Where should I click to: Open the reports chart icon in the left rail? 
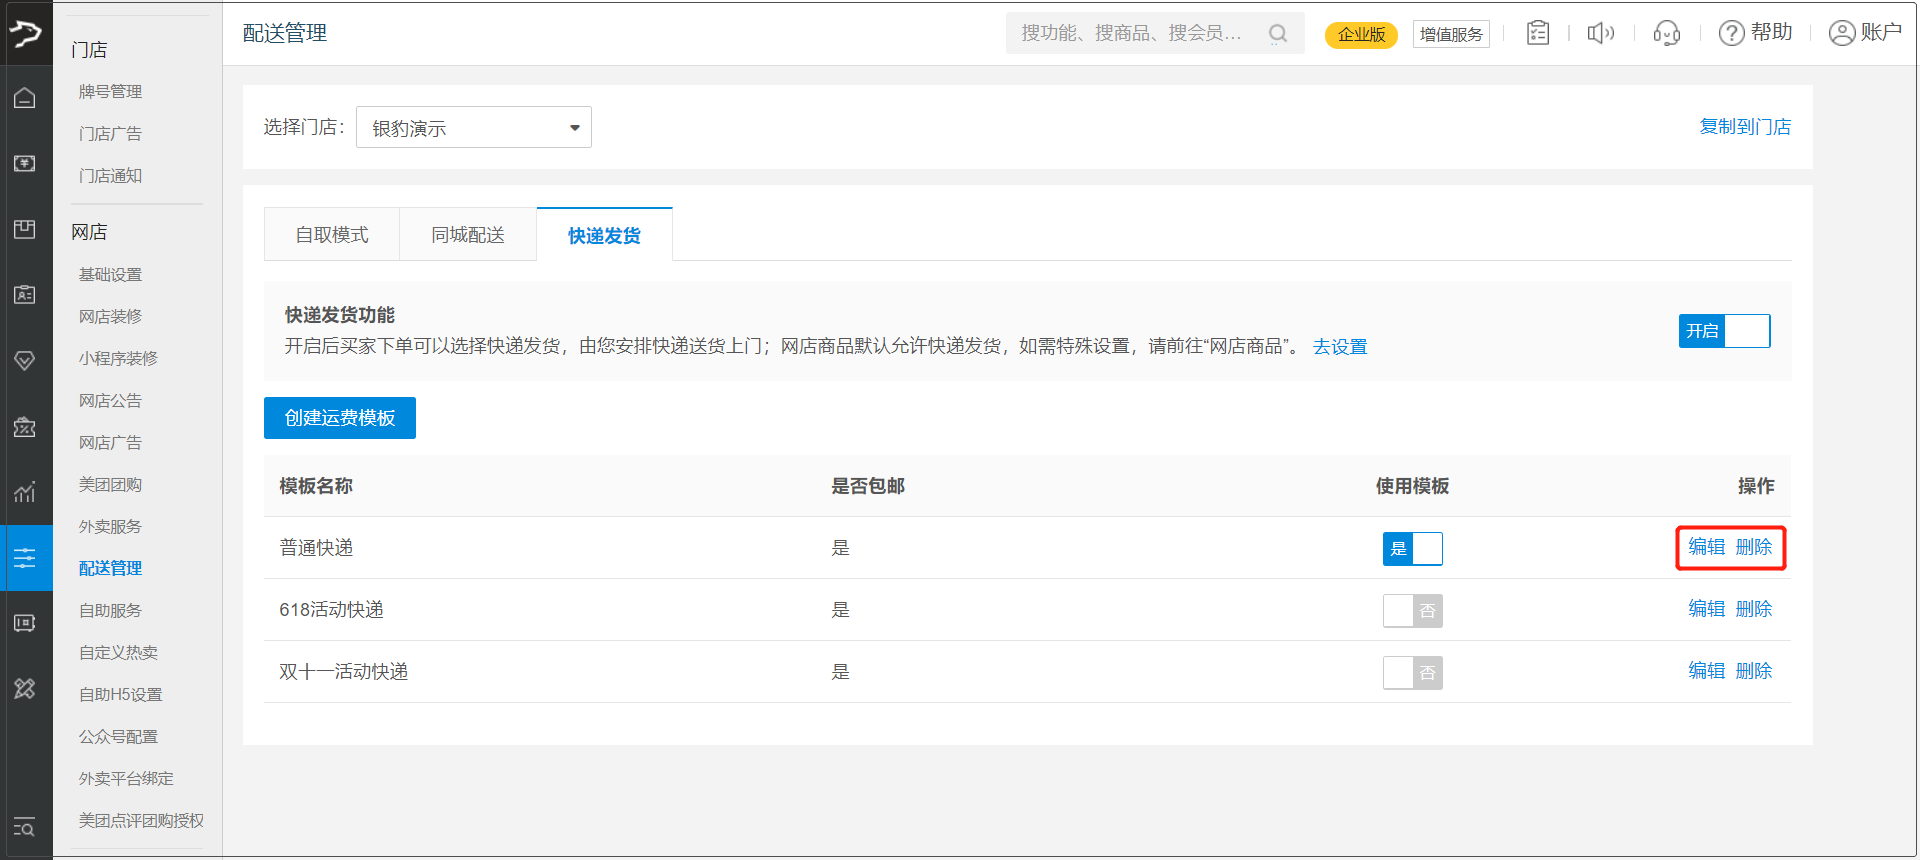(25, 491)
